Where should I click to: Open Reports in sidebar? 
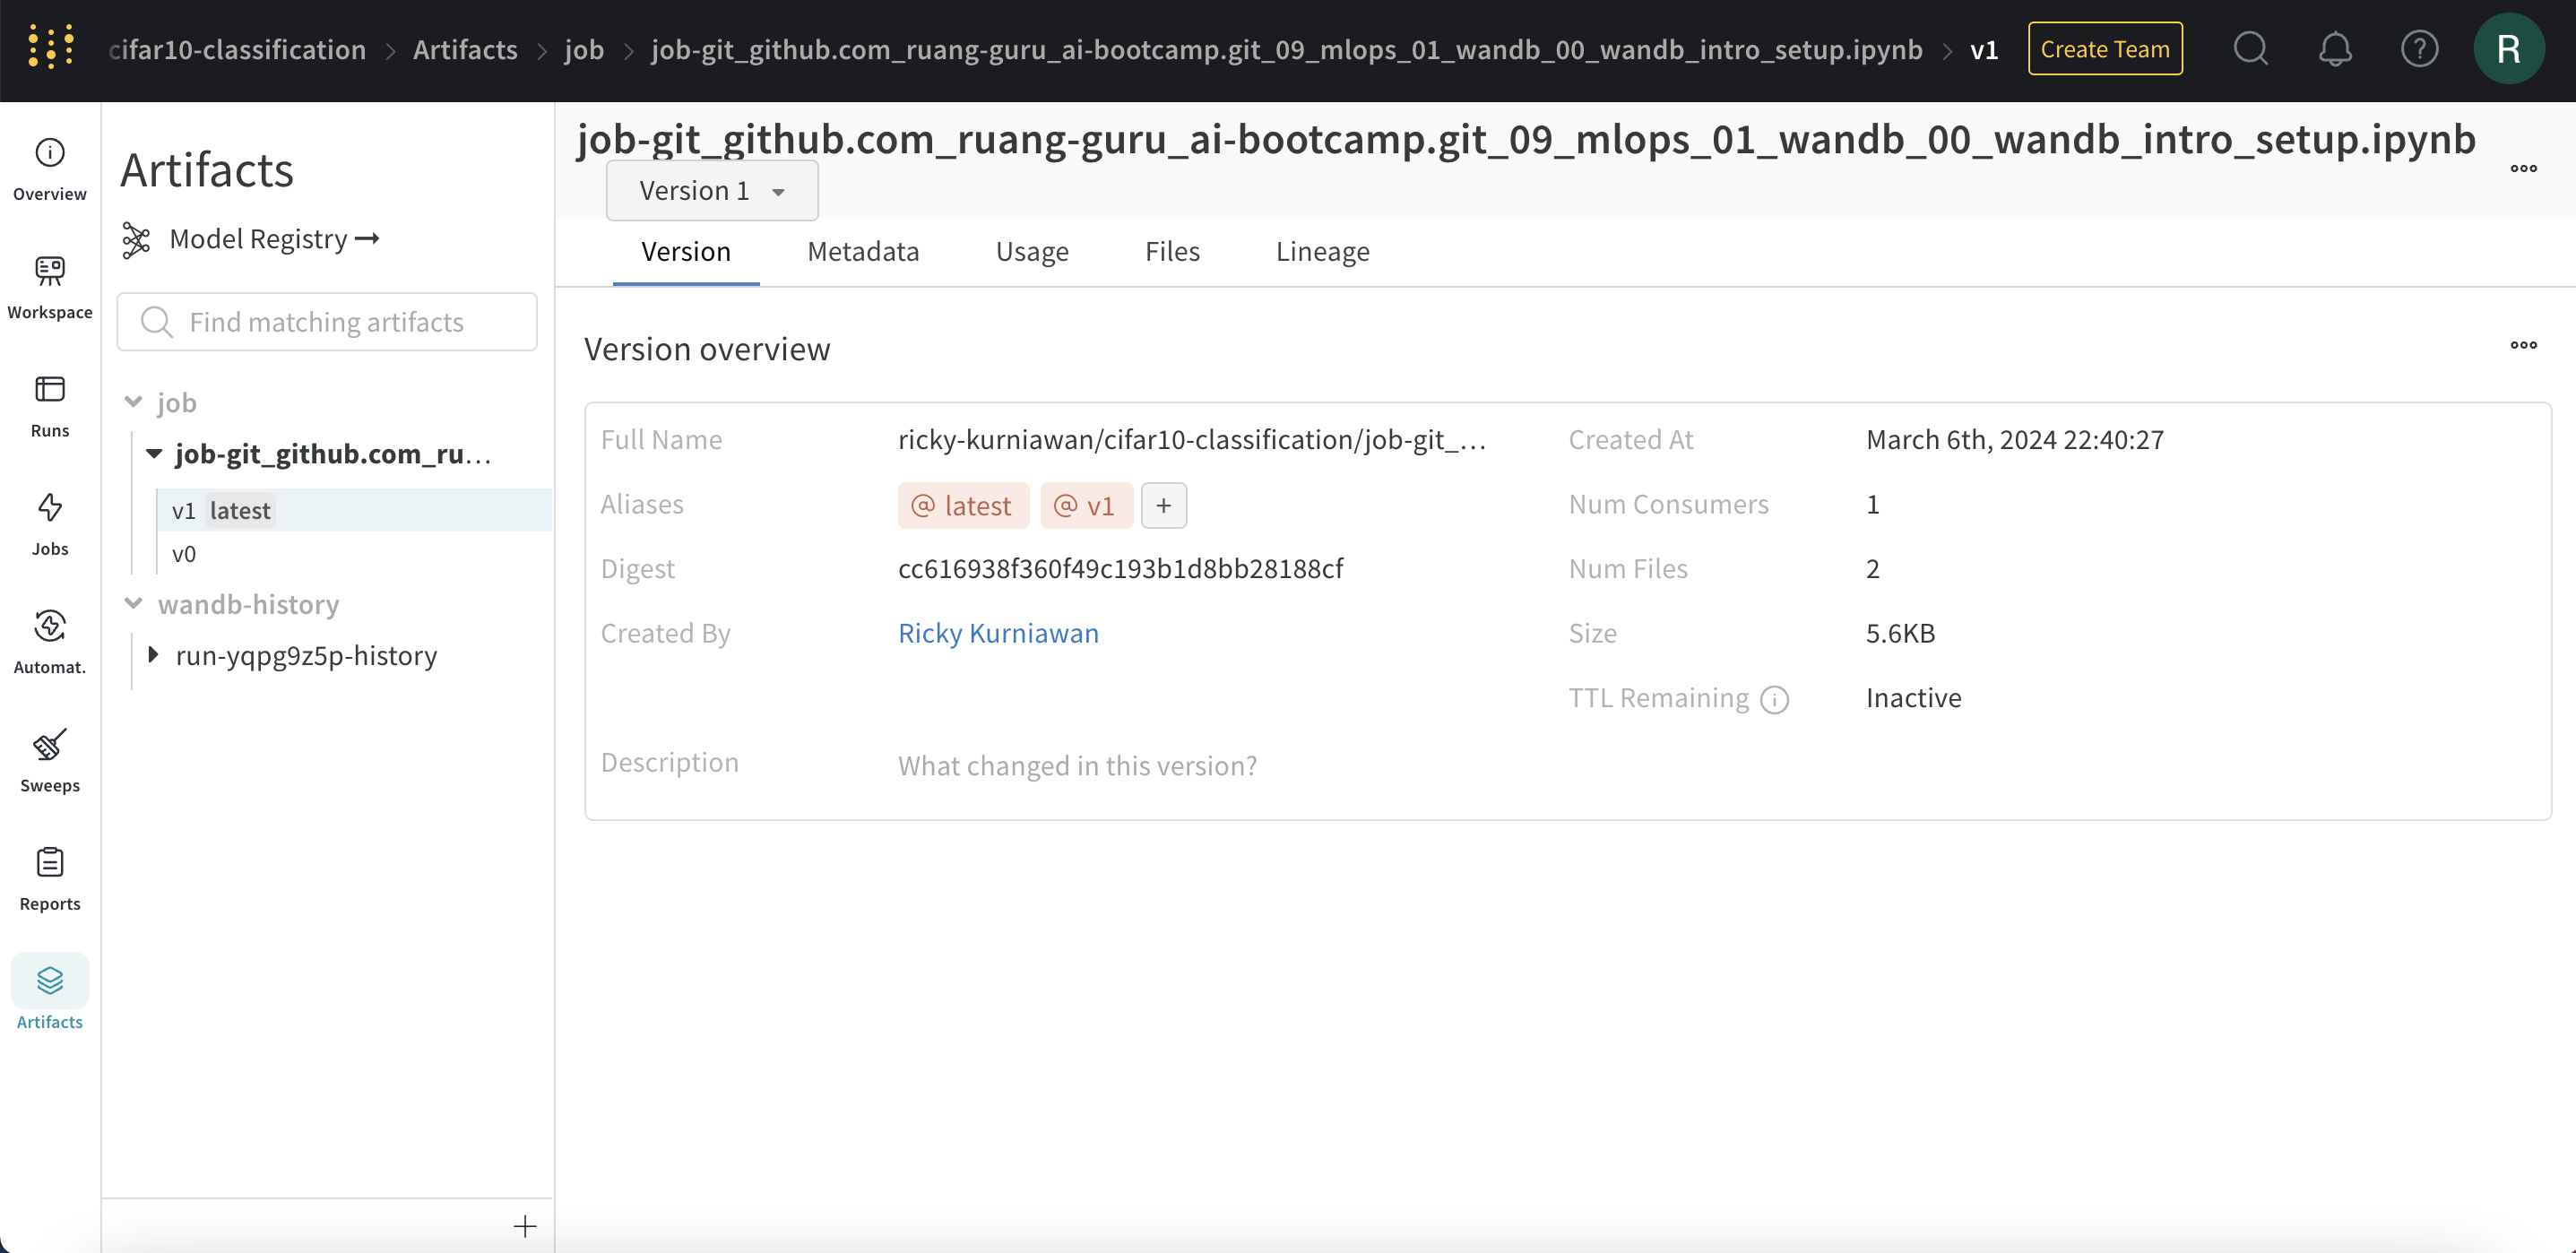tap(50, 879)
